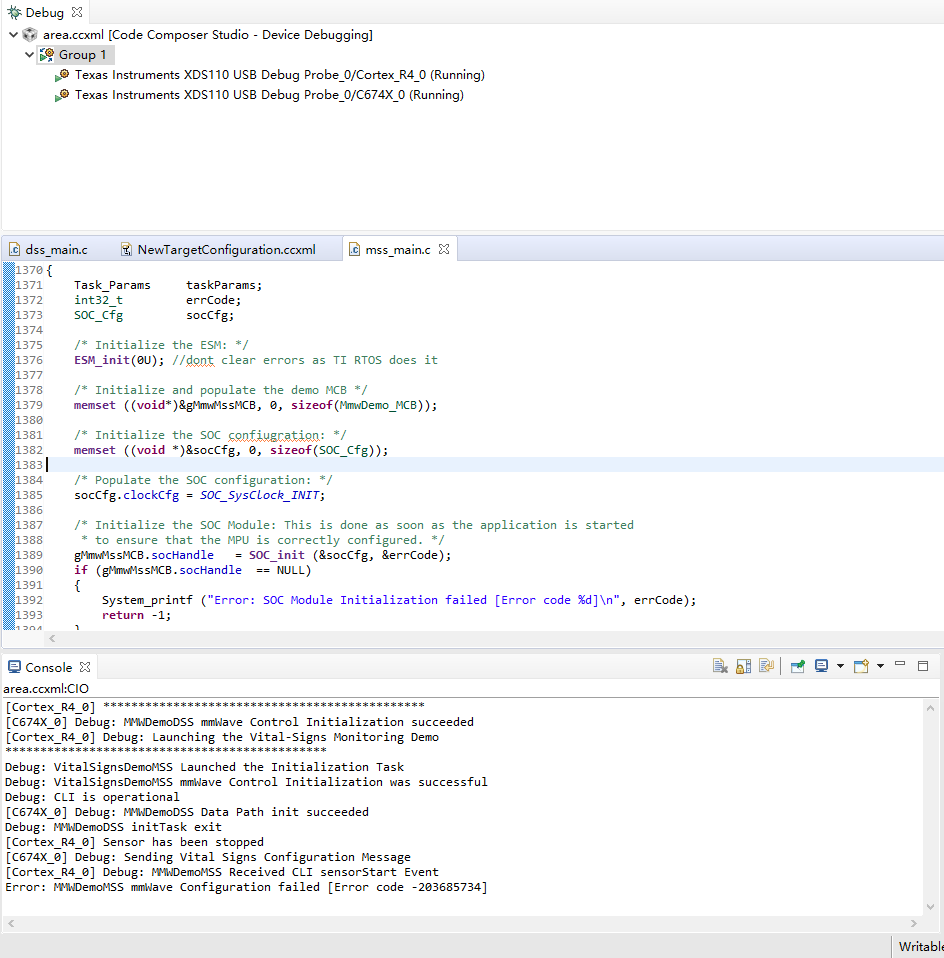Viewport: 944px width, 958px height.
Task: Click the 'return -1;' statement
Action: [x=136, y=615]
